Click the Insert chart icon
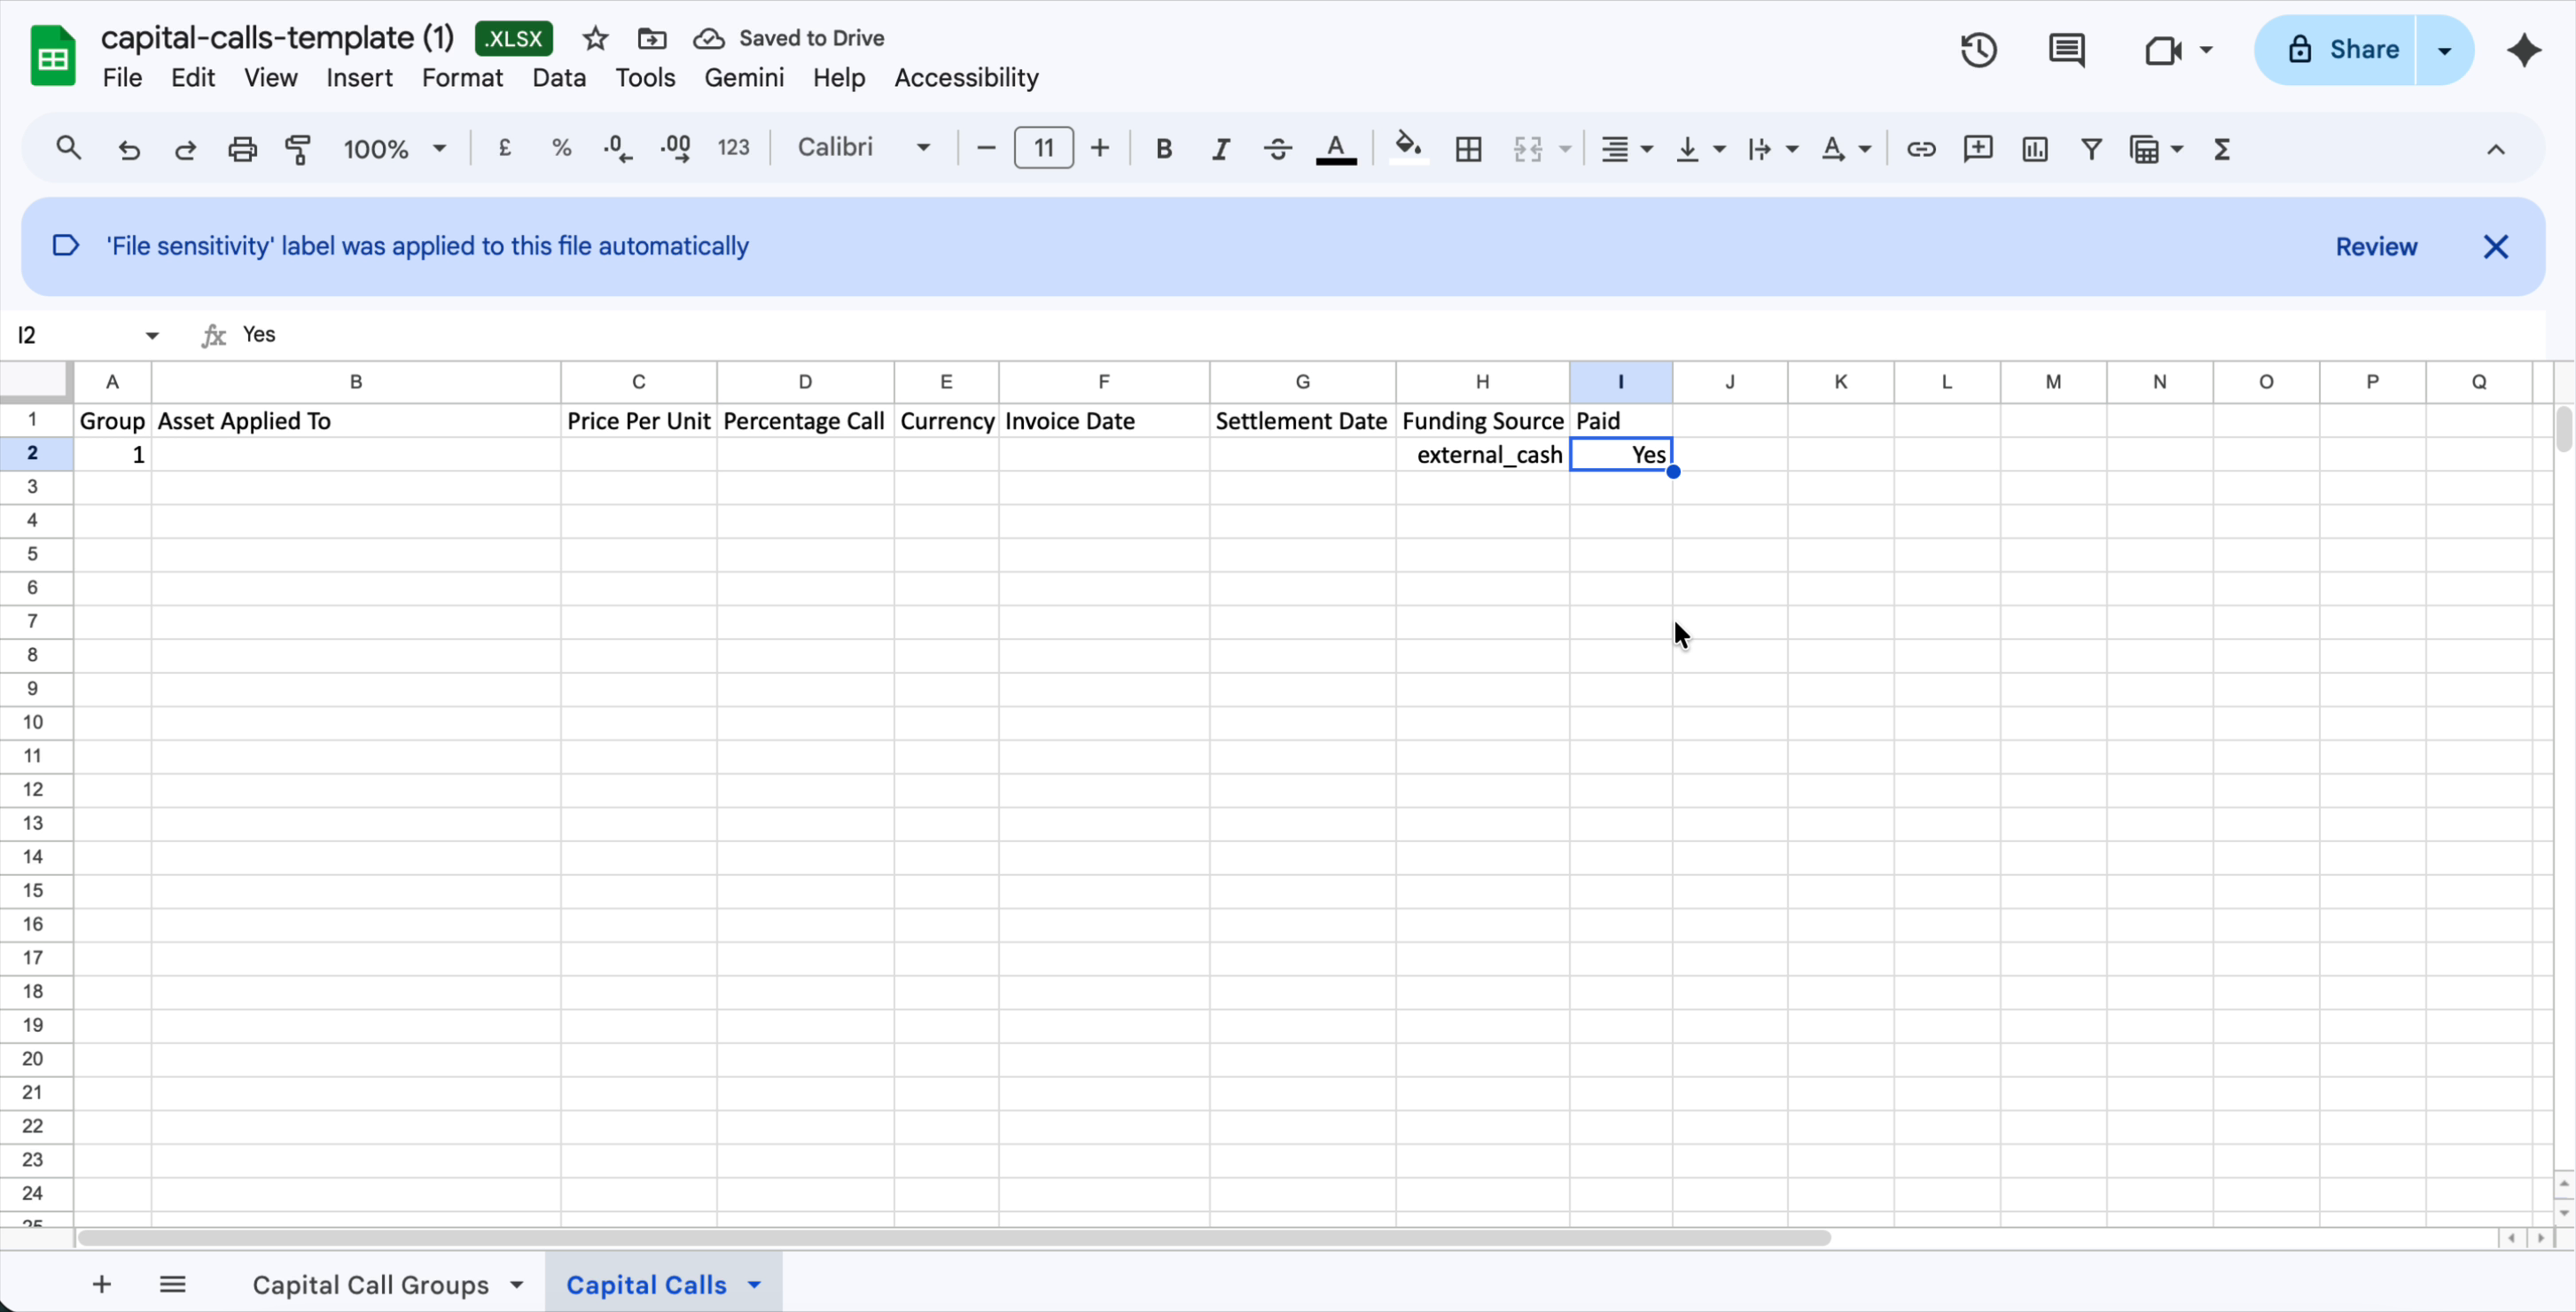This screenshot has height=1312, width=2576. click(2034, 149)
